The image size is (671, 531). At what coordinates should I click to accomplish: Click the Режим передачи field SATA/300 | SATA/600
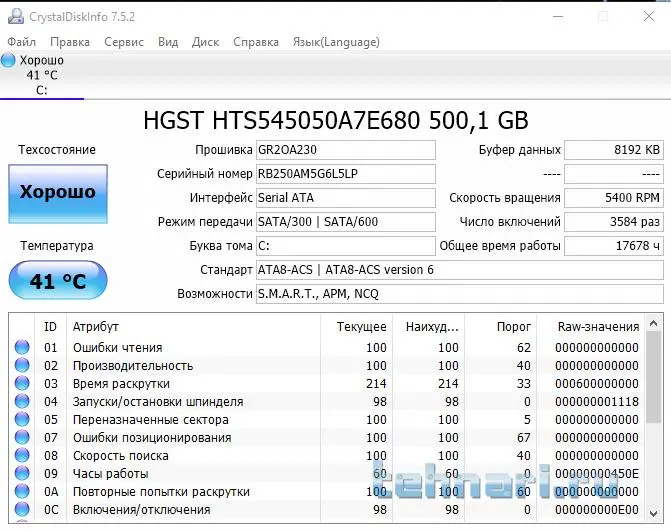(346, 222)
